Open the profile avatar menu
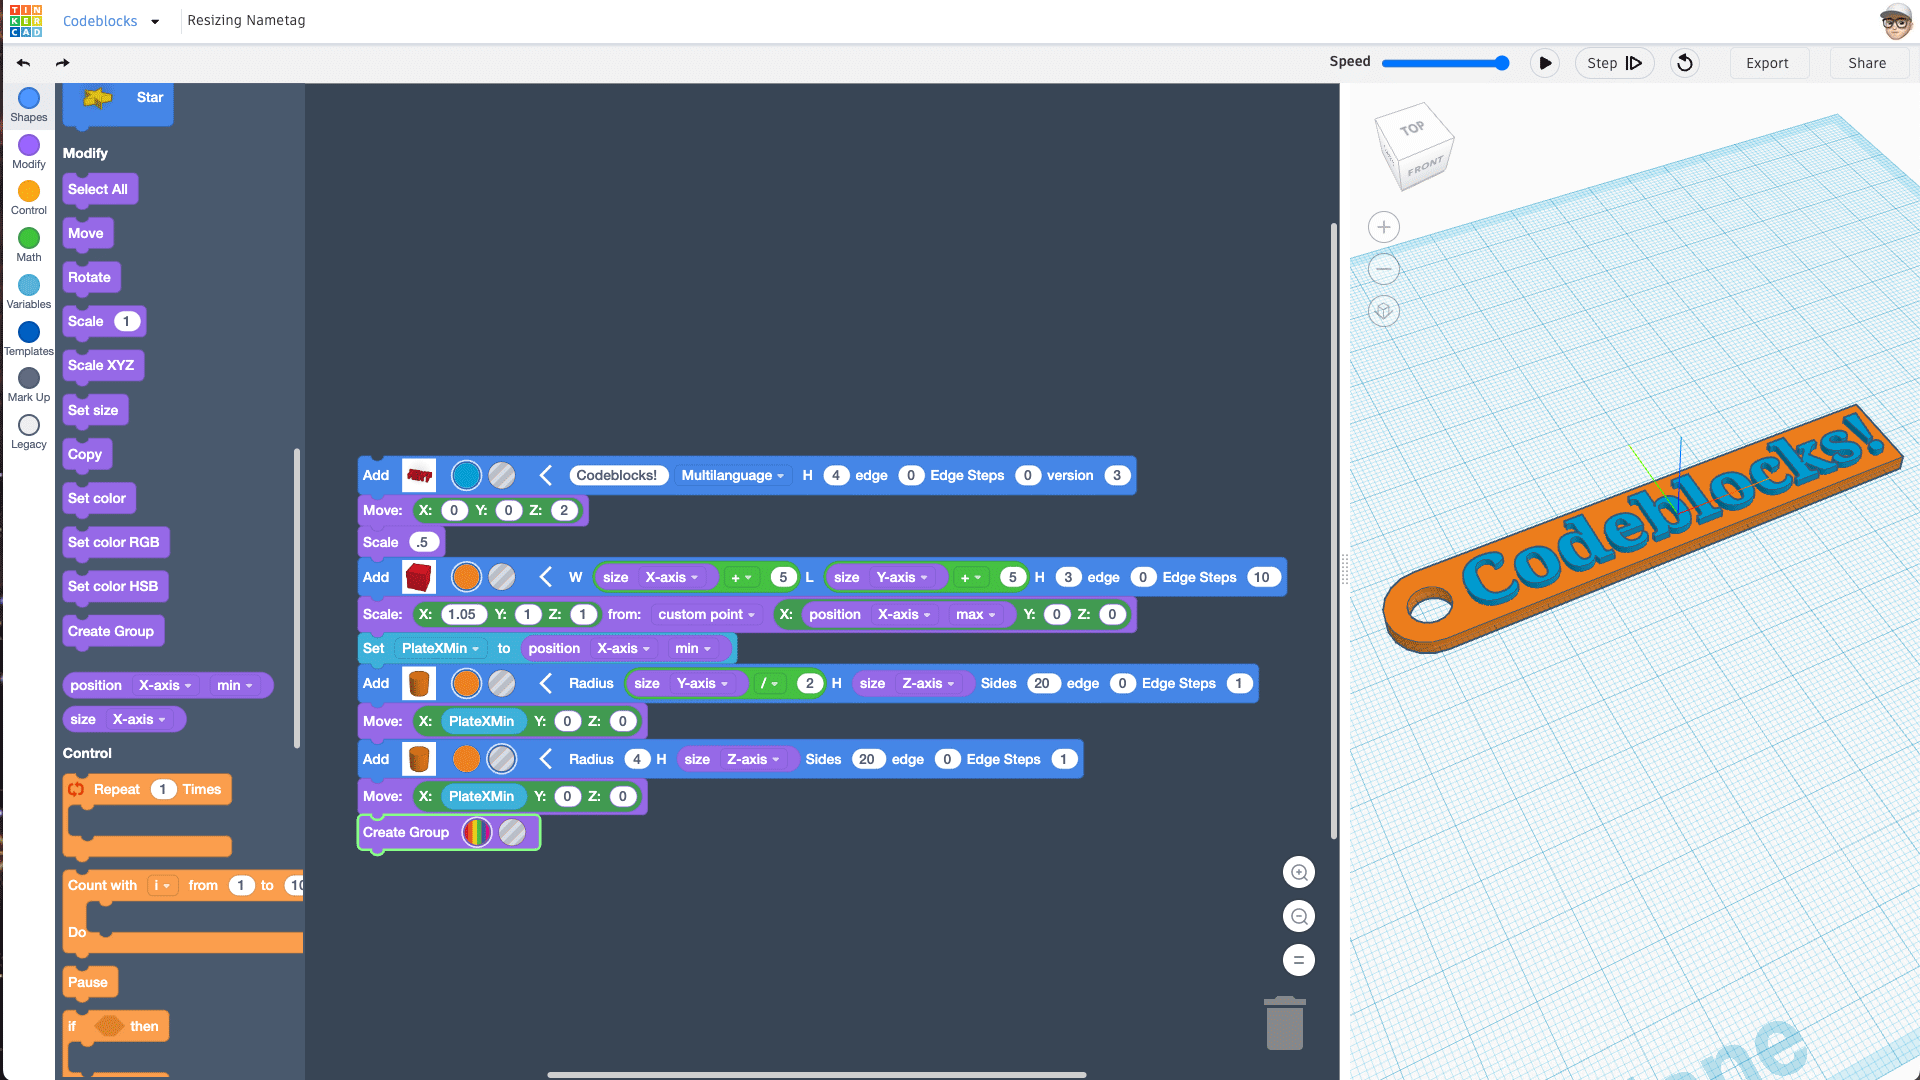 coord(1896,20)
